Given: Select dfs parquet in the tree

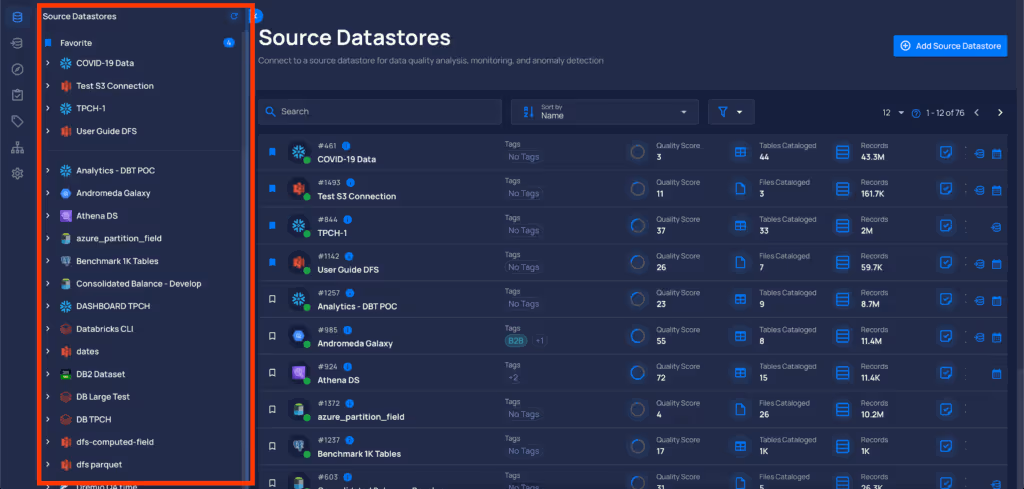Looking at the screenshot, I should pyautogui.click(x=99, y=465).
